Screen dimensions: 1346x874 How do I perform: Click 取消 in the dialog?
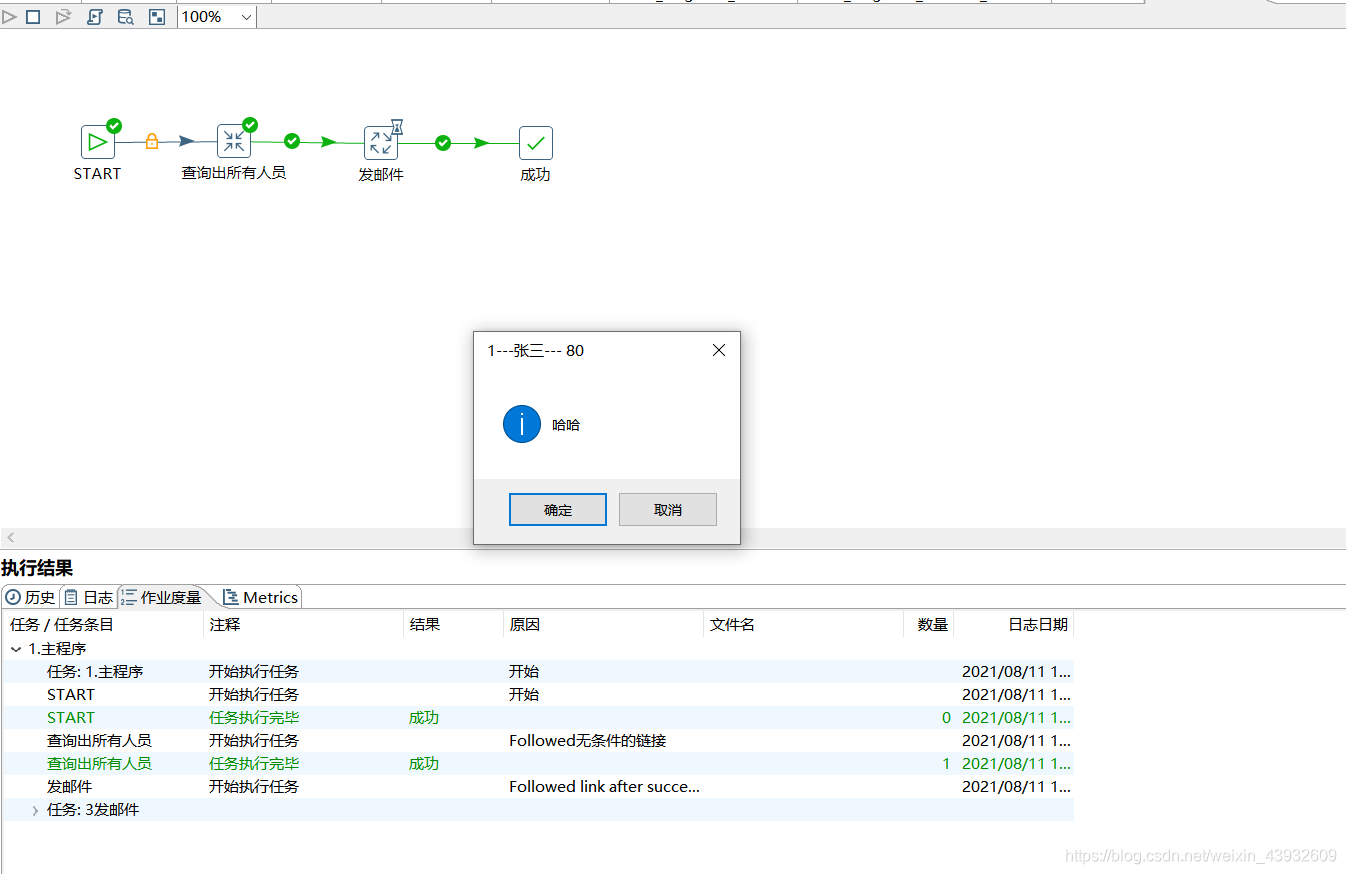click(x=668, y=509)
